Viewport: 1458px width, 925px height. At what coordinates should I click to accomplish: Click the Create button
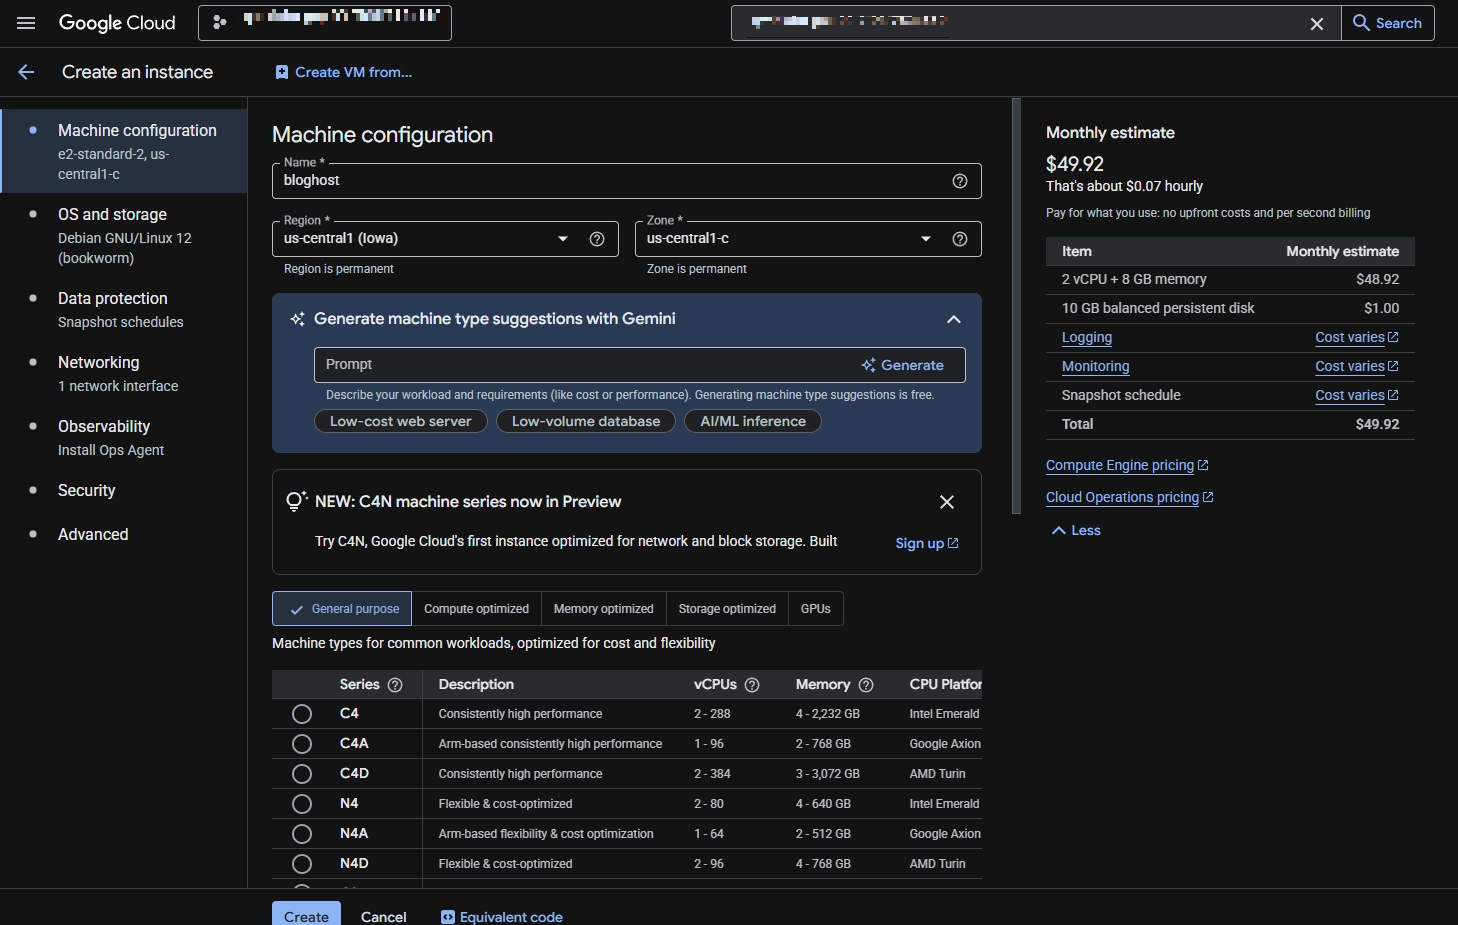(306, 914)
